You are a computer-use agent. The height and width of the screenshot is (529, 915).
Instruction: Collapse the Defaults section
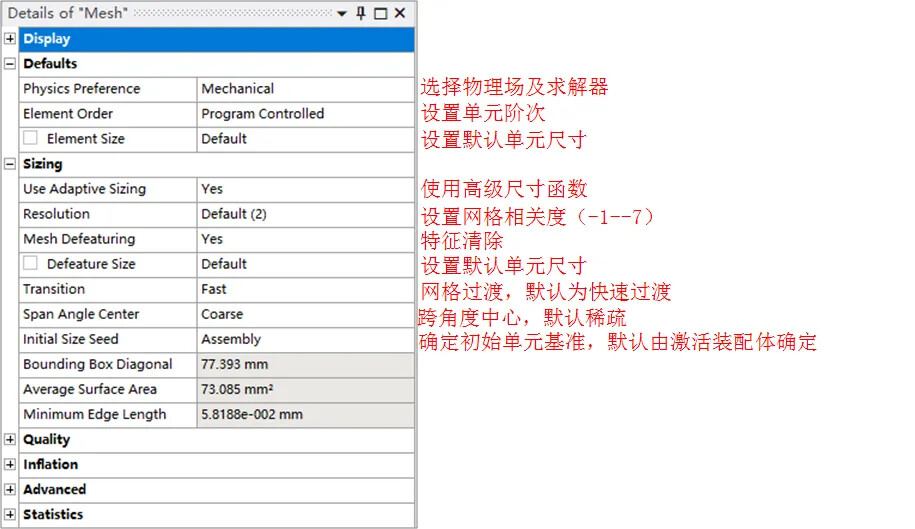tap(10, 64)
